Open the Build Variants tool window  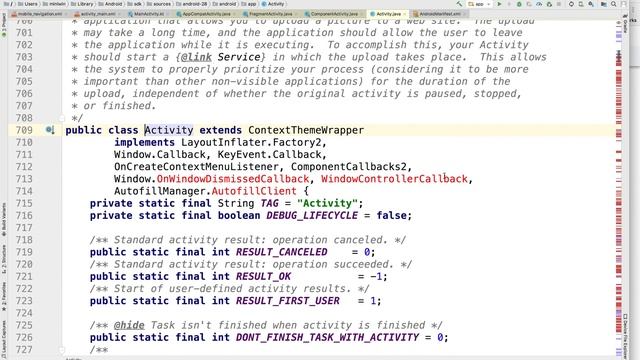click(x=4, y=220)
